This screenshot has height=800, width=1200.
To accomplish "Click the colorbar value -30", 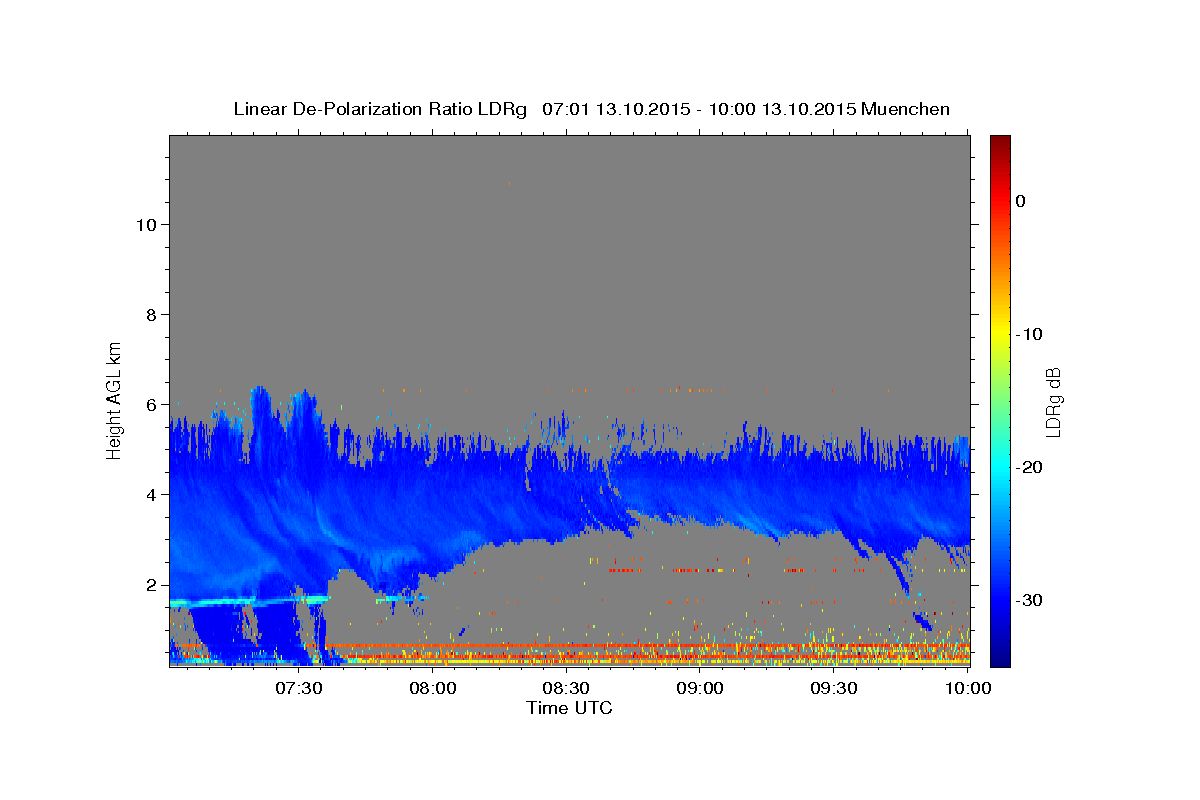I will click(1029, 600).
